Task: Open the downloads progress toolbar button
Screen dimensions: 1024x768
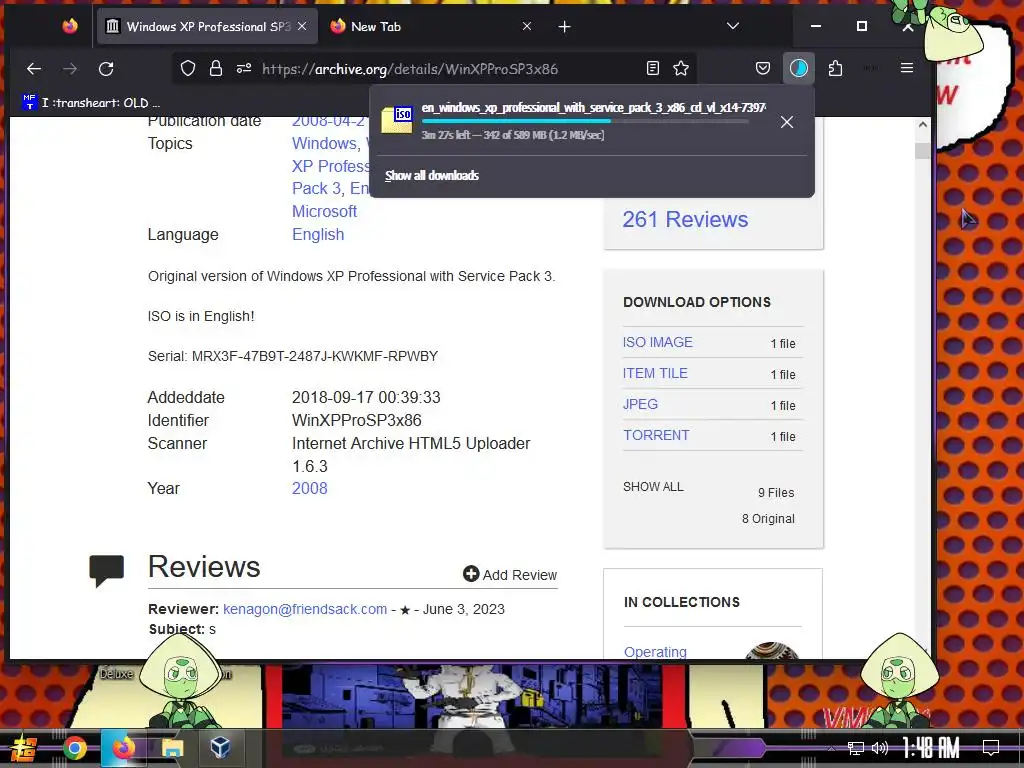Action: 799,68
